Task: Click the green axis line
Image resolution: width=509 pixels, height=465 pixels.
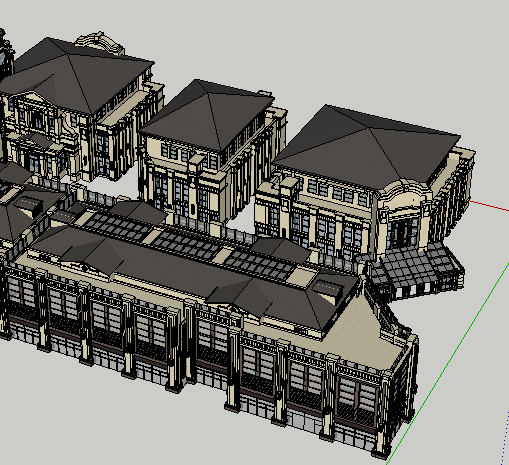Action: coord(447,365)
